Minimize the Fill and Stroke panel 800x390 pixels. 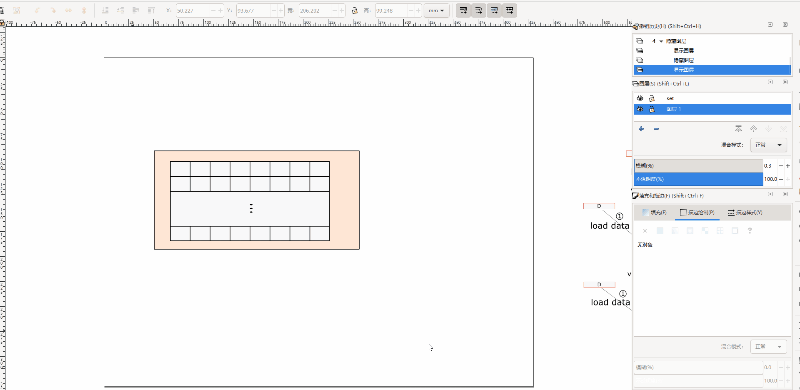point(770,194)
